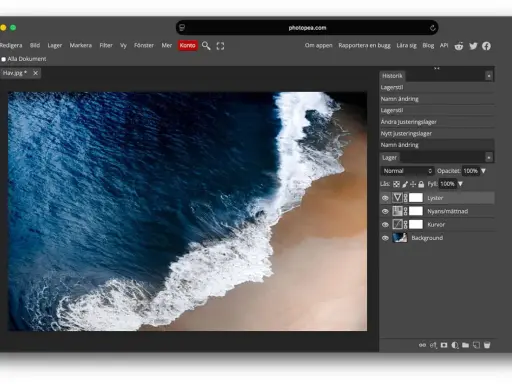Select the Lager panel tab

389,157
